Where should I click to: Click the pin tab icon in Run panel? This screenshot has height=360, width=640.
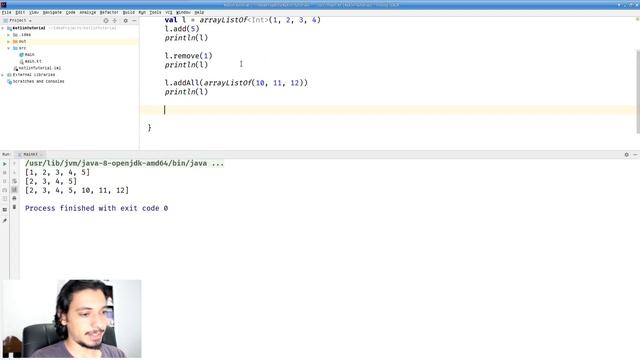tap(5, 221)
